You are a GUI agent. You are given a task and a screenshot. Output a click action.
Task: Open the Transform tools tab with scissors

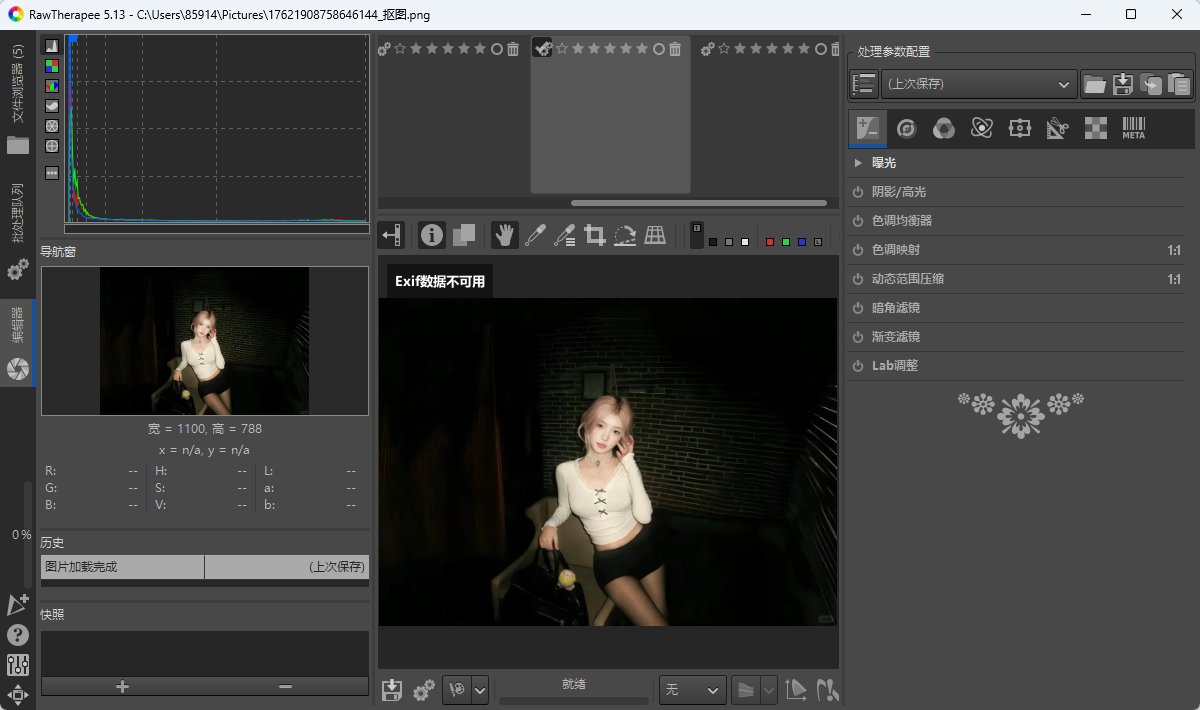(1058, 128)
